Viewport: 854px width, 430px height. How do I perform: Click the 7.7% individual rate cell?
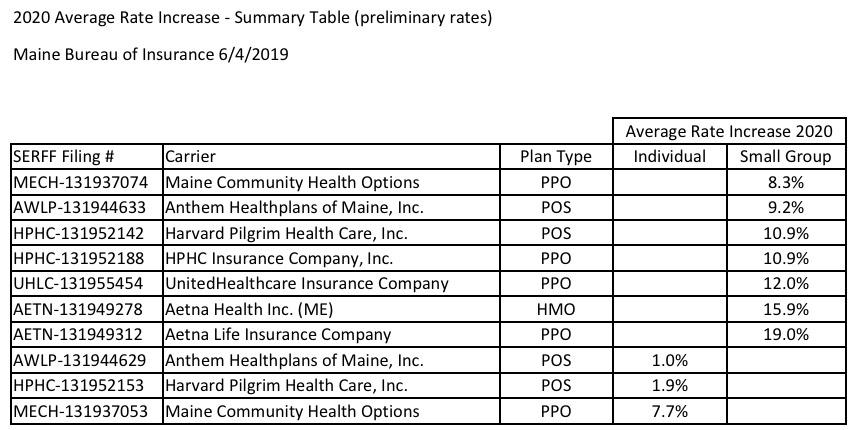669,411
